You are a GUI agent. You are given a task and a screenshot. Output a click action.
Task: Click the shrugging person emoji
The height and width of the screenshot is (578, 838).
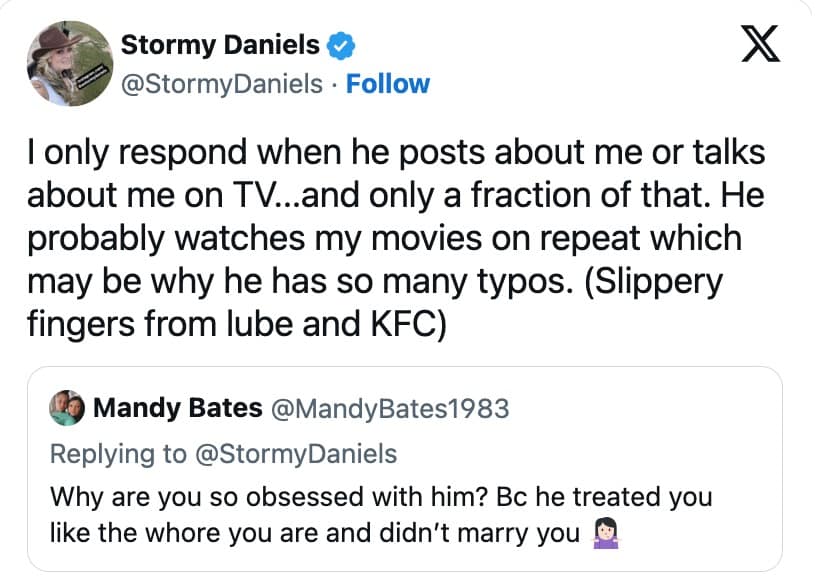pyautogui.click(x=603, y=533)
